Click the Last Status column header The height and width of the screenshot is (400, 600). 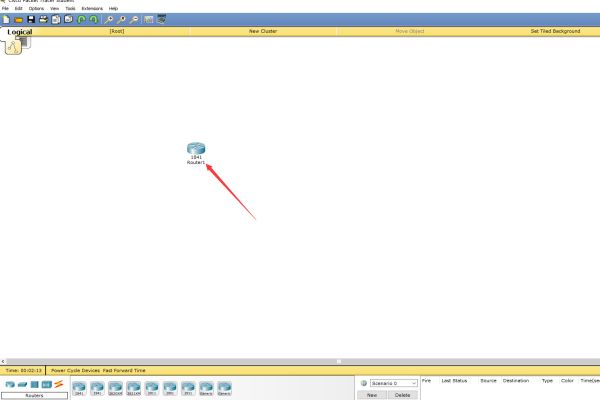pos(454,381)
